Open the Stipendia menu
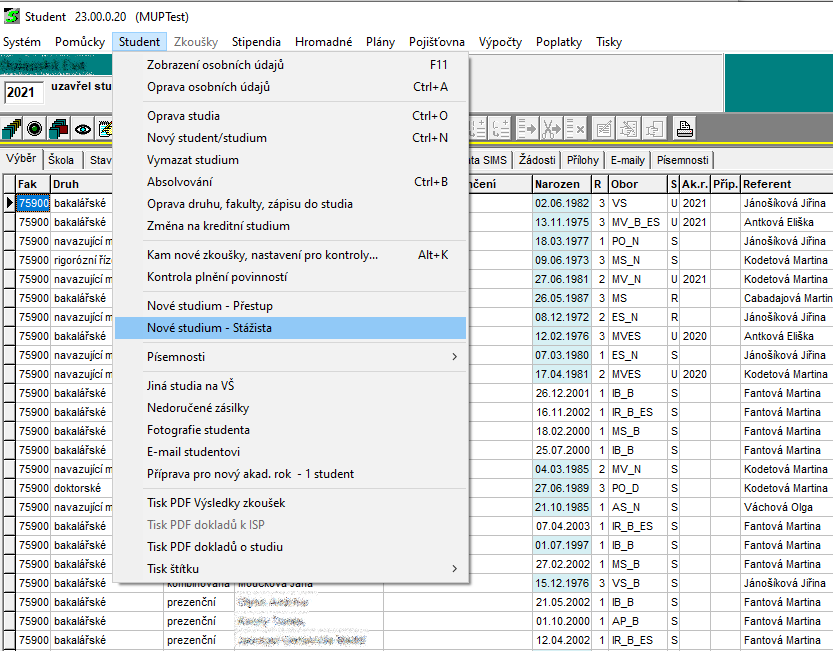The width and height of the screenshot is (833, 651). click(x=256, y=42)
